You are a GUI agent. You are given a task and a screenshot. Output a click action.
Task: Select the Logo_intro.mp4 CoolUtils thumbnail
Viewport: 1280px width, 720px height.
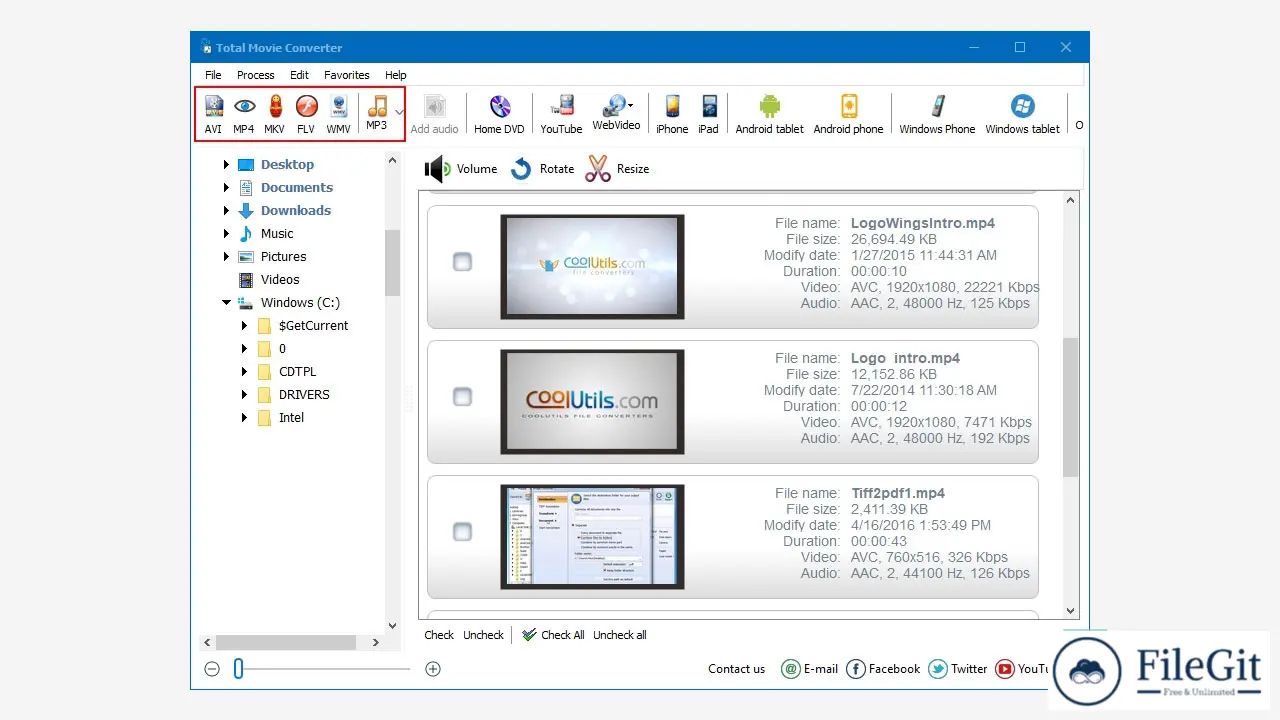(x=592, y=401)
